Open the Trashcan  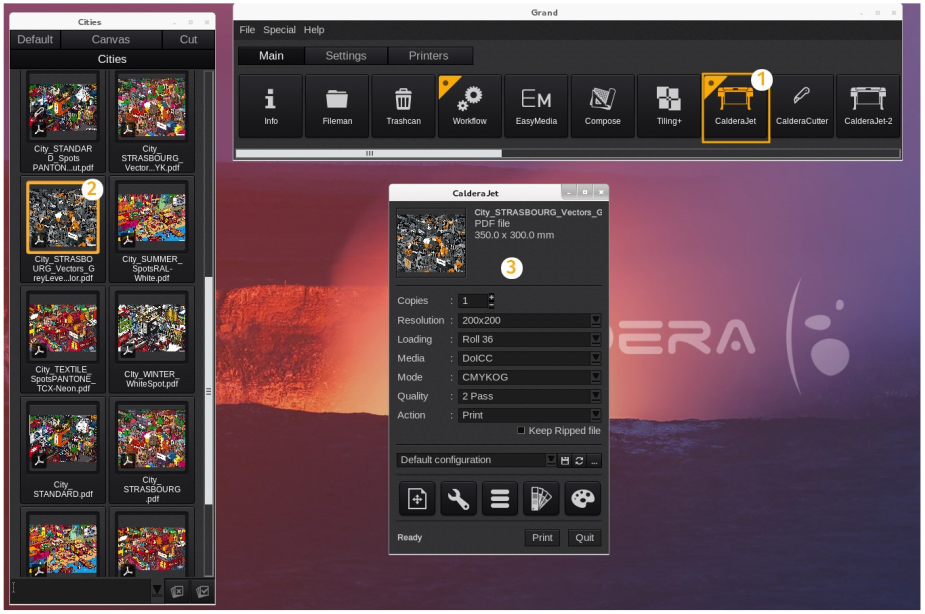tap(403, 106)
